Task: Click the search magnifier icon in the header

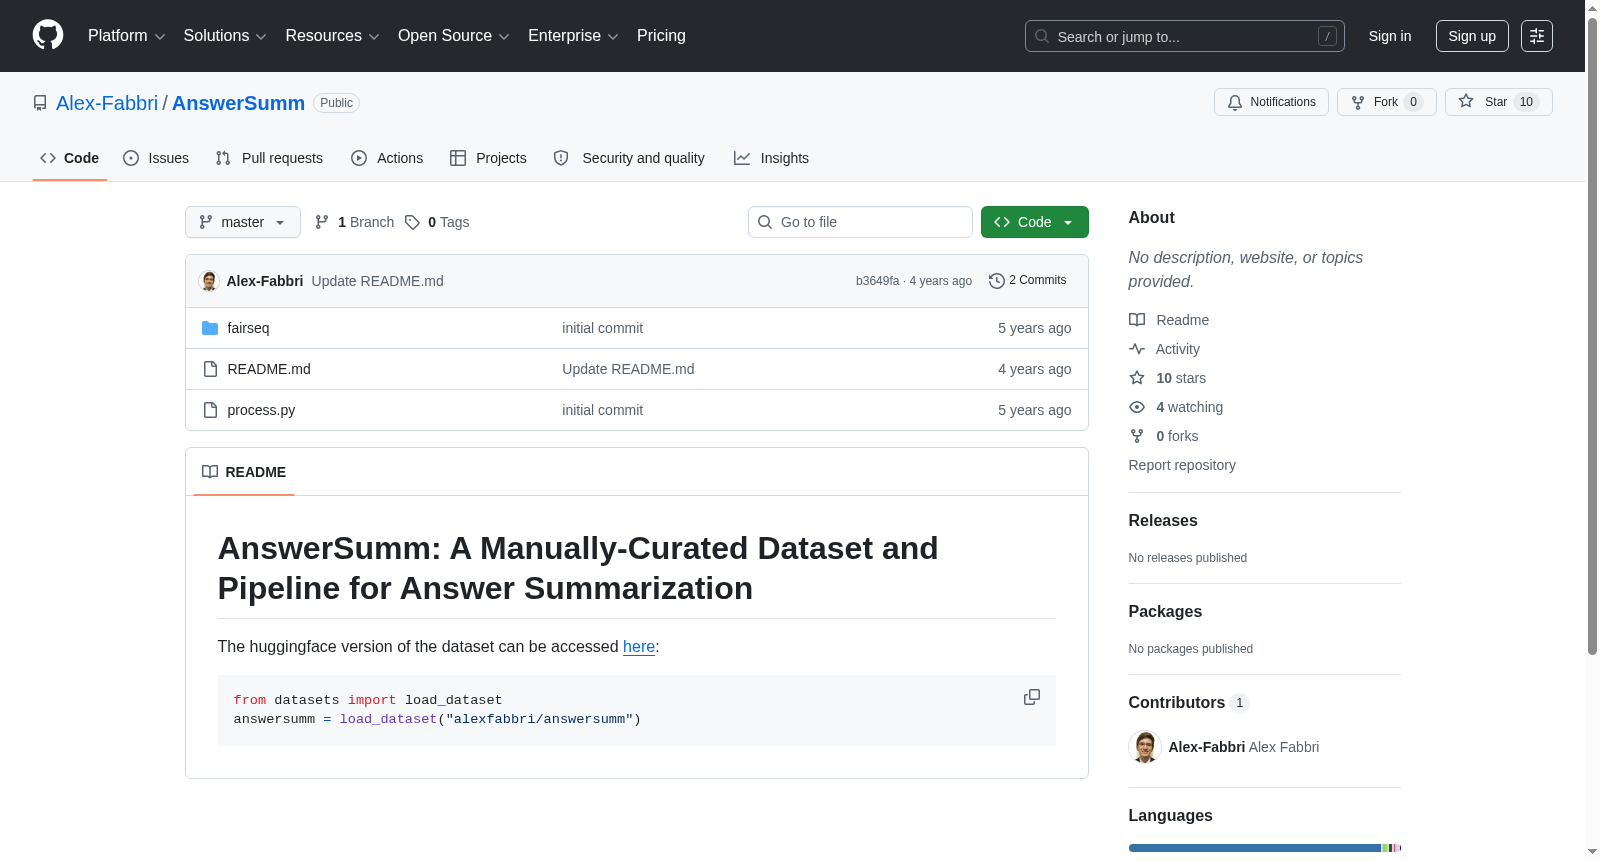Action: click(x=1042, y=36)
